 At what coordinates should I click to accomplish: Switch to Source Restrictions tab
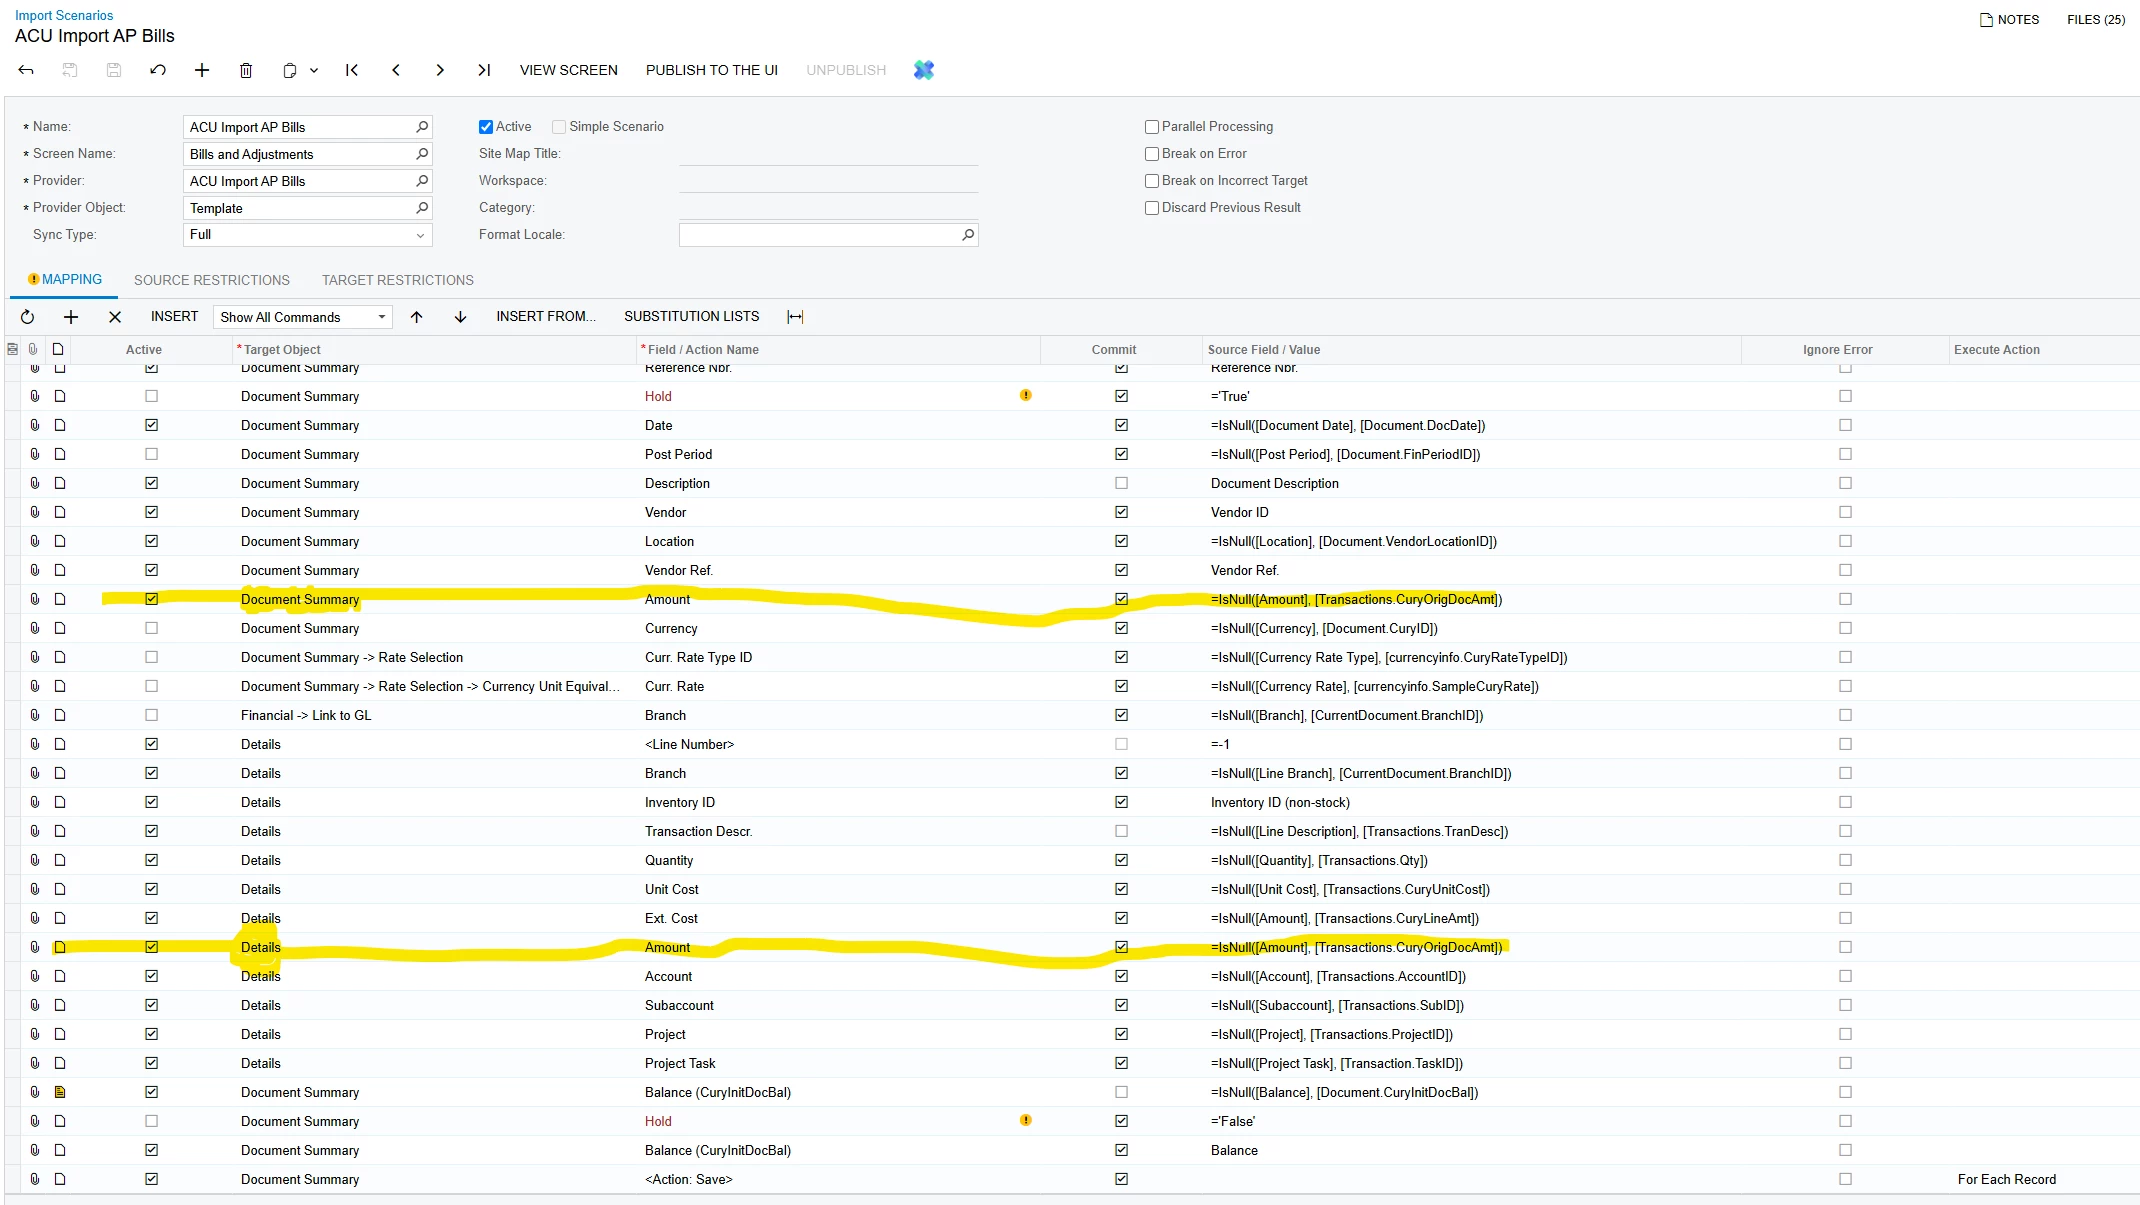pyautogui.click(x=212, y=280)
